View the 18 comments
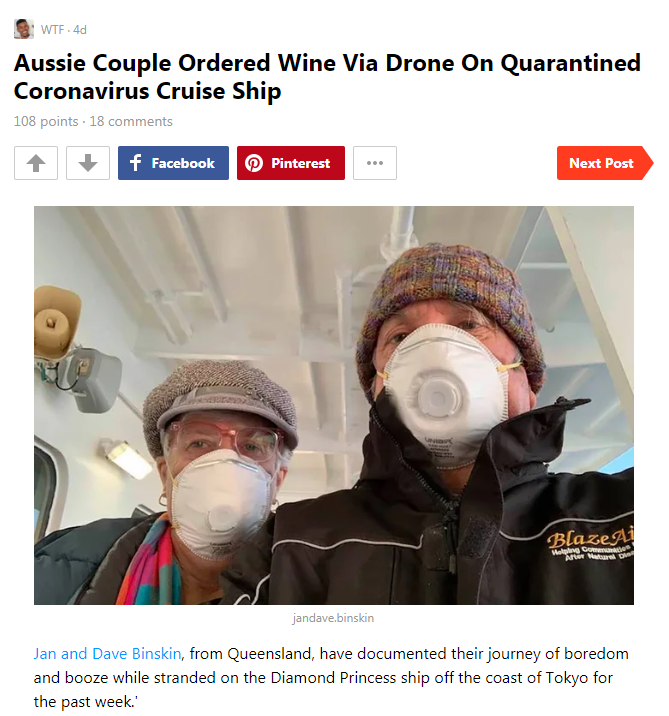This screenshot has width=669, height=716. (131, 121)
